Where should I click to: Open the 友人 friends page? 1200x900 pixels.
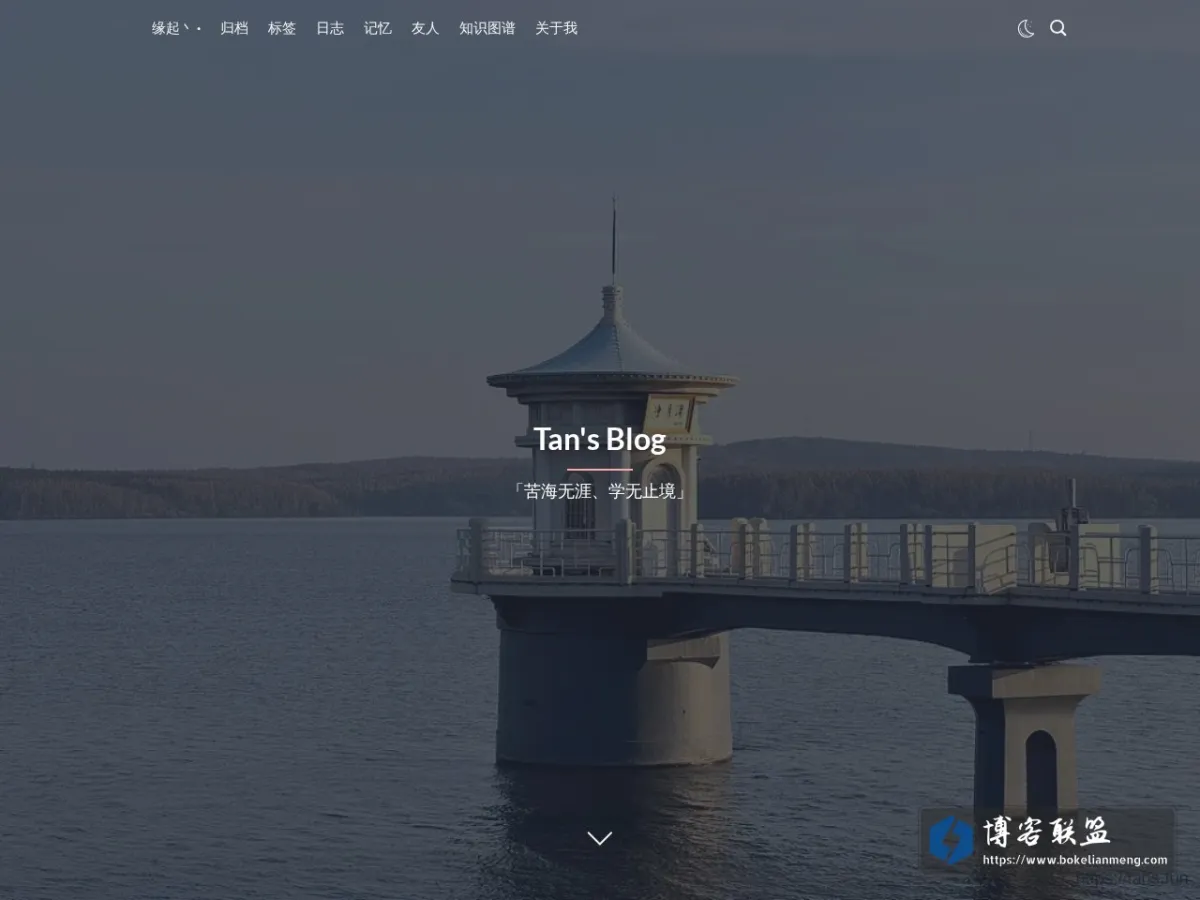[425, 29]
